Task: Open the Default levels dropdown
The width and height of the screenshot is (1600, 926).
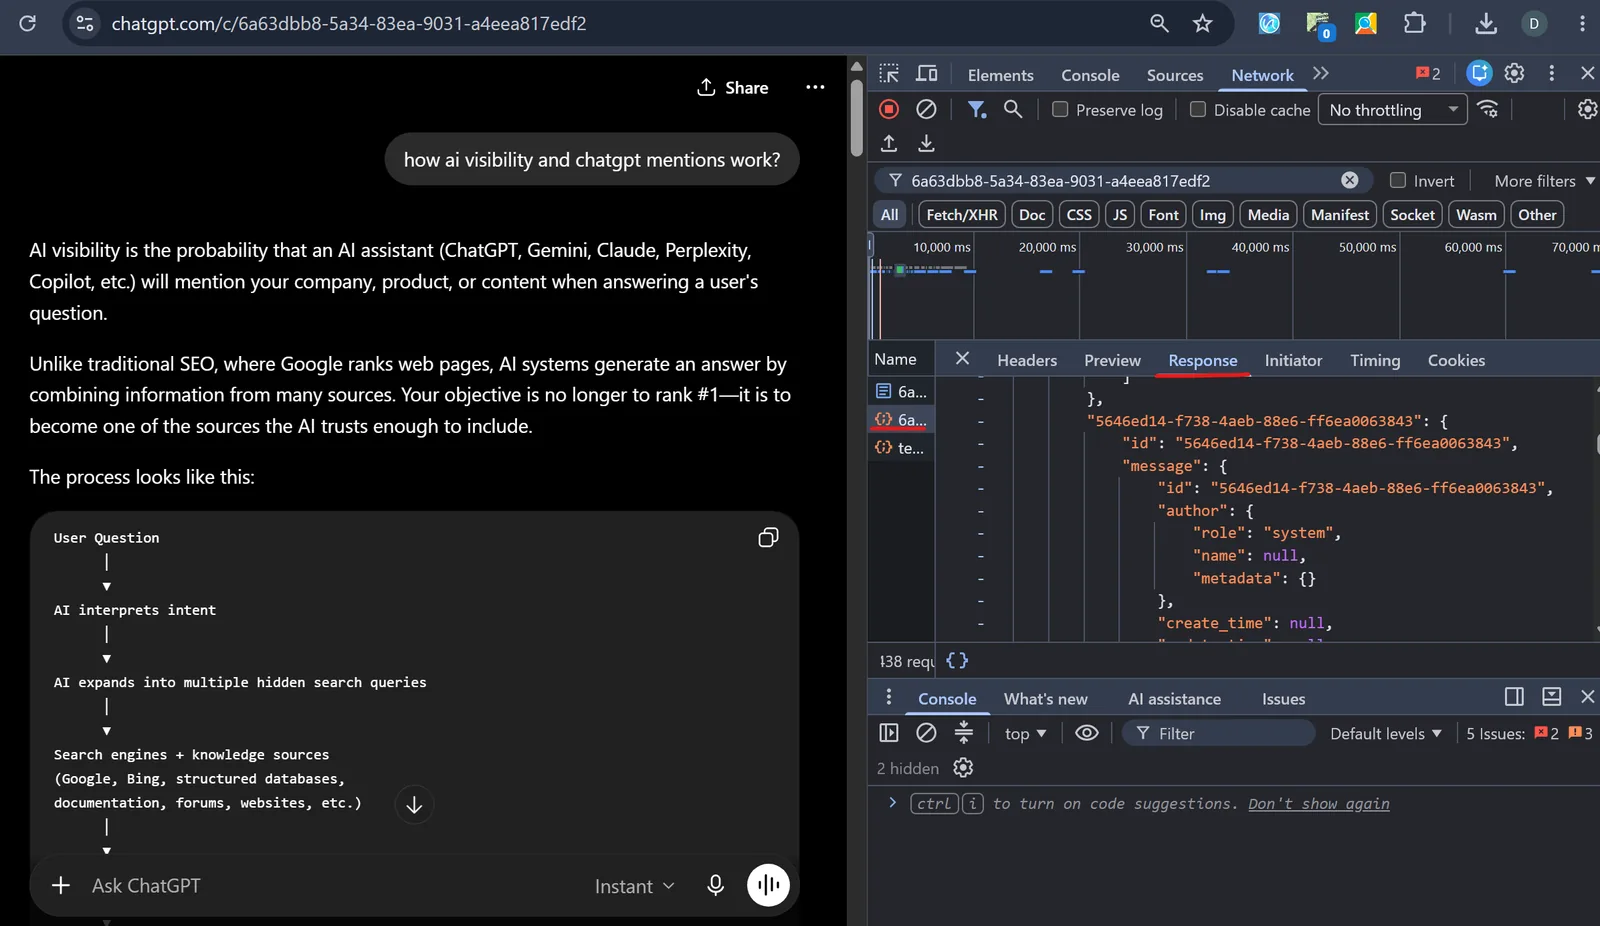Action: point(1386,733)
